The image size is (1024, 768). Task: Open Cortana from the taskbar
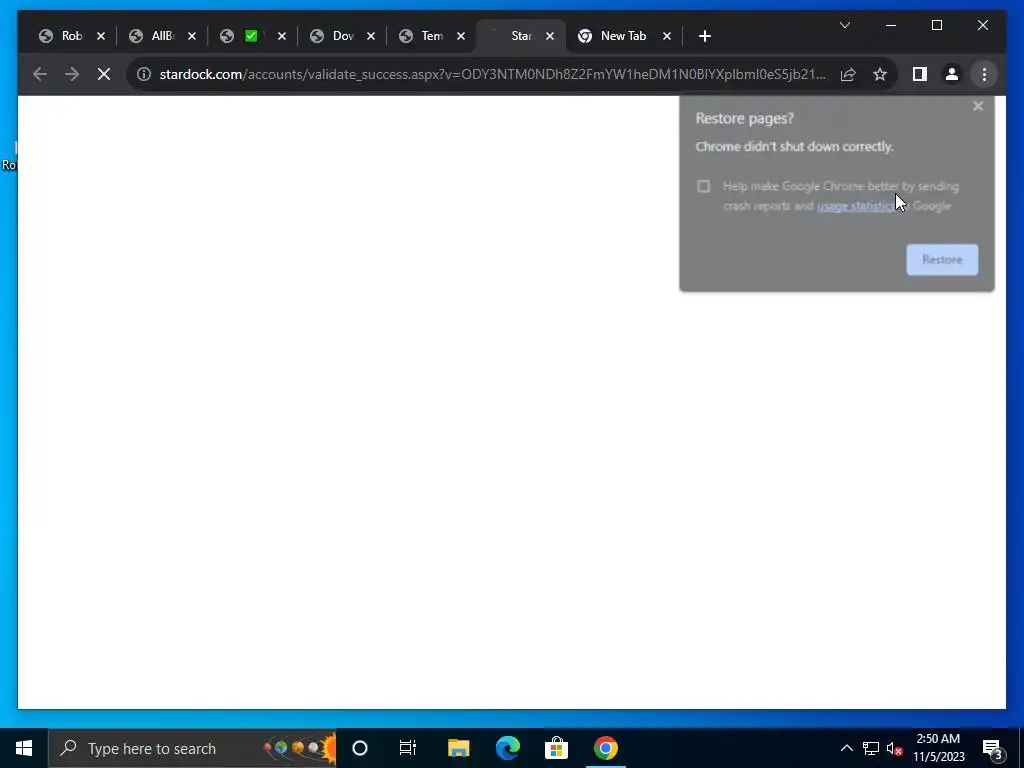(x=360, y=748)
